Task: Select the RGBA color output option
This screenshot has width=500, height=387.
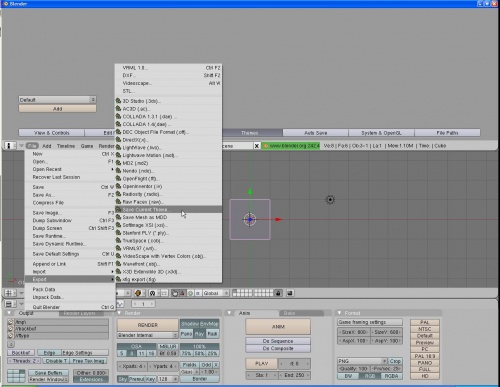Action: pyautogui.click(x=391, y=376)
